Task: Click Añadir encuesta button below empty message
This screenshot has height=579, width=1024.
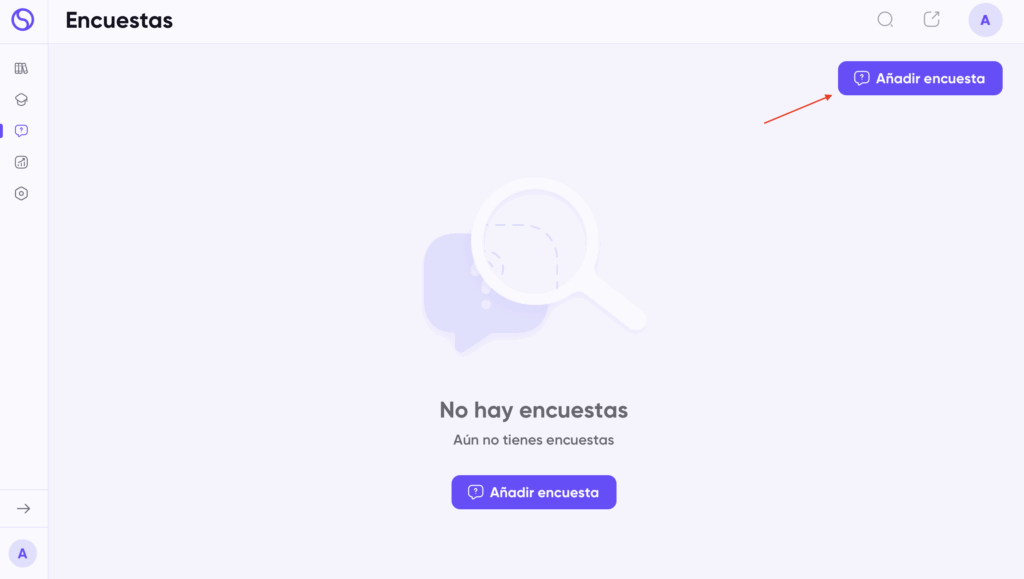Action: 534,492
